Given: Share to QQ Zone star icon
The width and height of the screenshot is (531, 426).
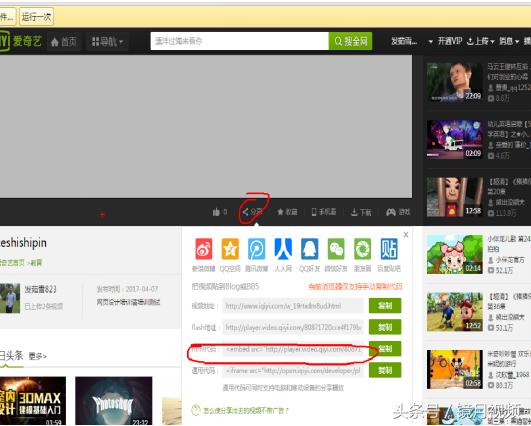Looking at the screenshot, I should pos(230,249).
